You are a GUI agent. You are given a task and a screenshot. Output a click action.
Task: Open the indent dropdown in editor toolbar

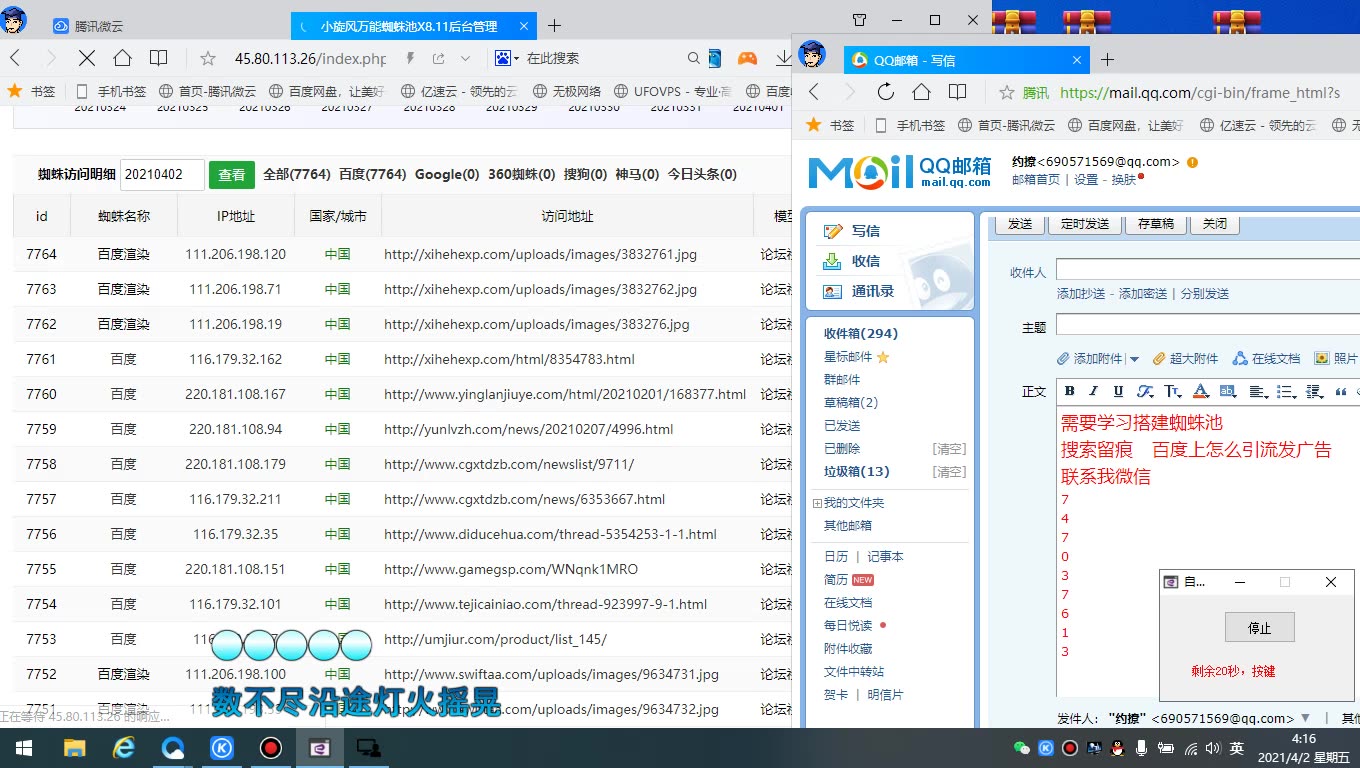(x=1315, y=391)
